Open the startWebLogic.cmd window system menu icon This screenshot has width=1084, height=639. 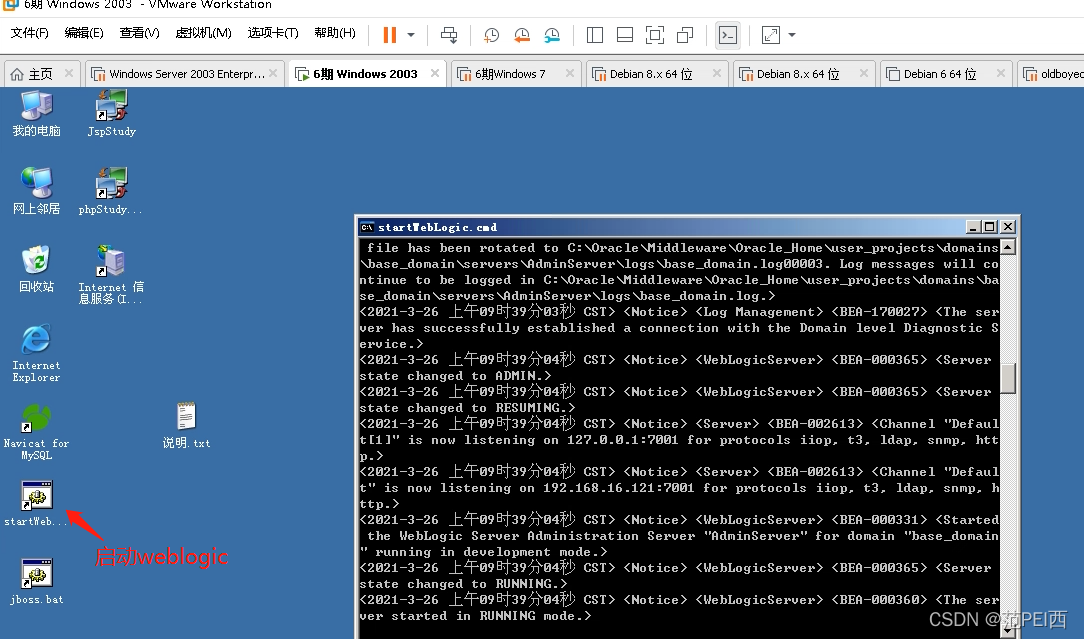pos(367,227)
